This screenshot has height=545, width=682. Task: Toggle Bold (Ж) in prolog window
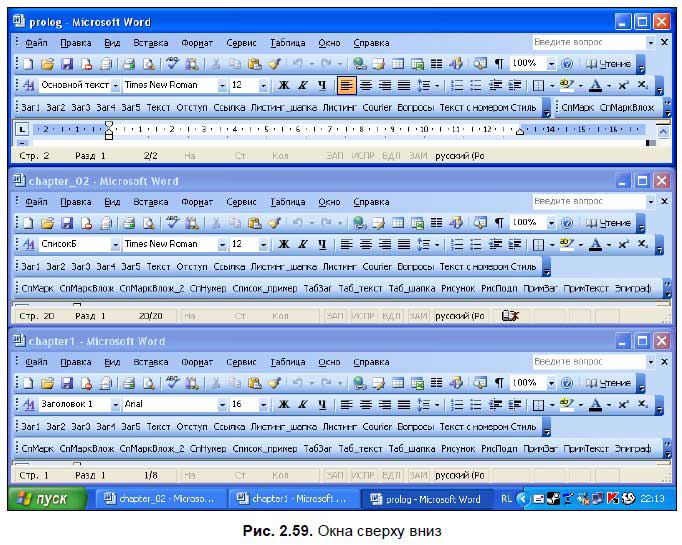(x=284, y=85)
